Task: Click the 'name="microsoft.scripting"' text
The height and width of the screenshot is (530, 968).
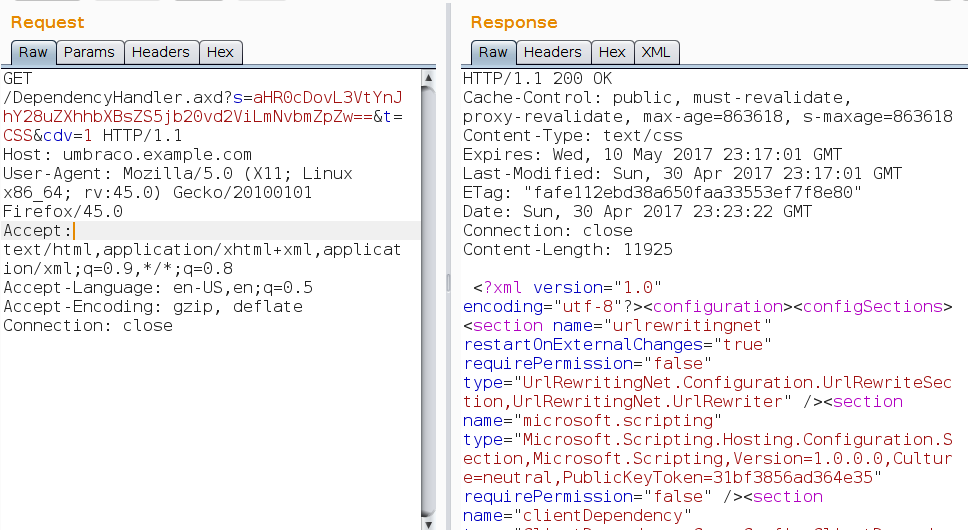Action: [593, 421]
